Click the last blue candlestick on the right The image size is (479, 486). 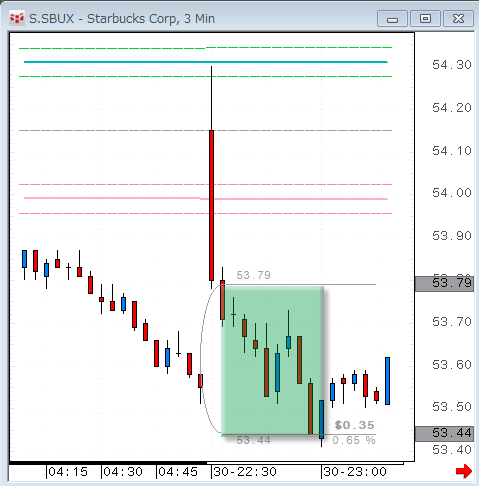click(387, 381)
